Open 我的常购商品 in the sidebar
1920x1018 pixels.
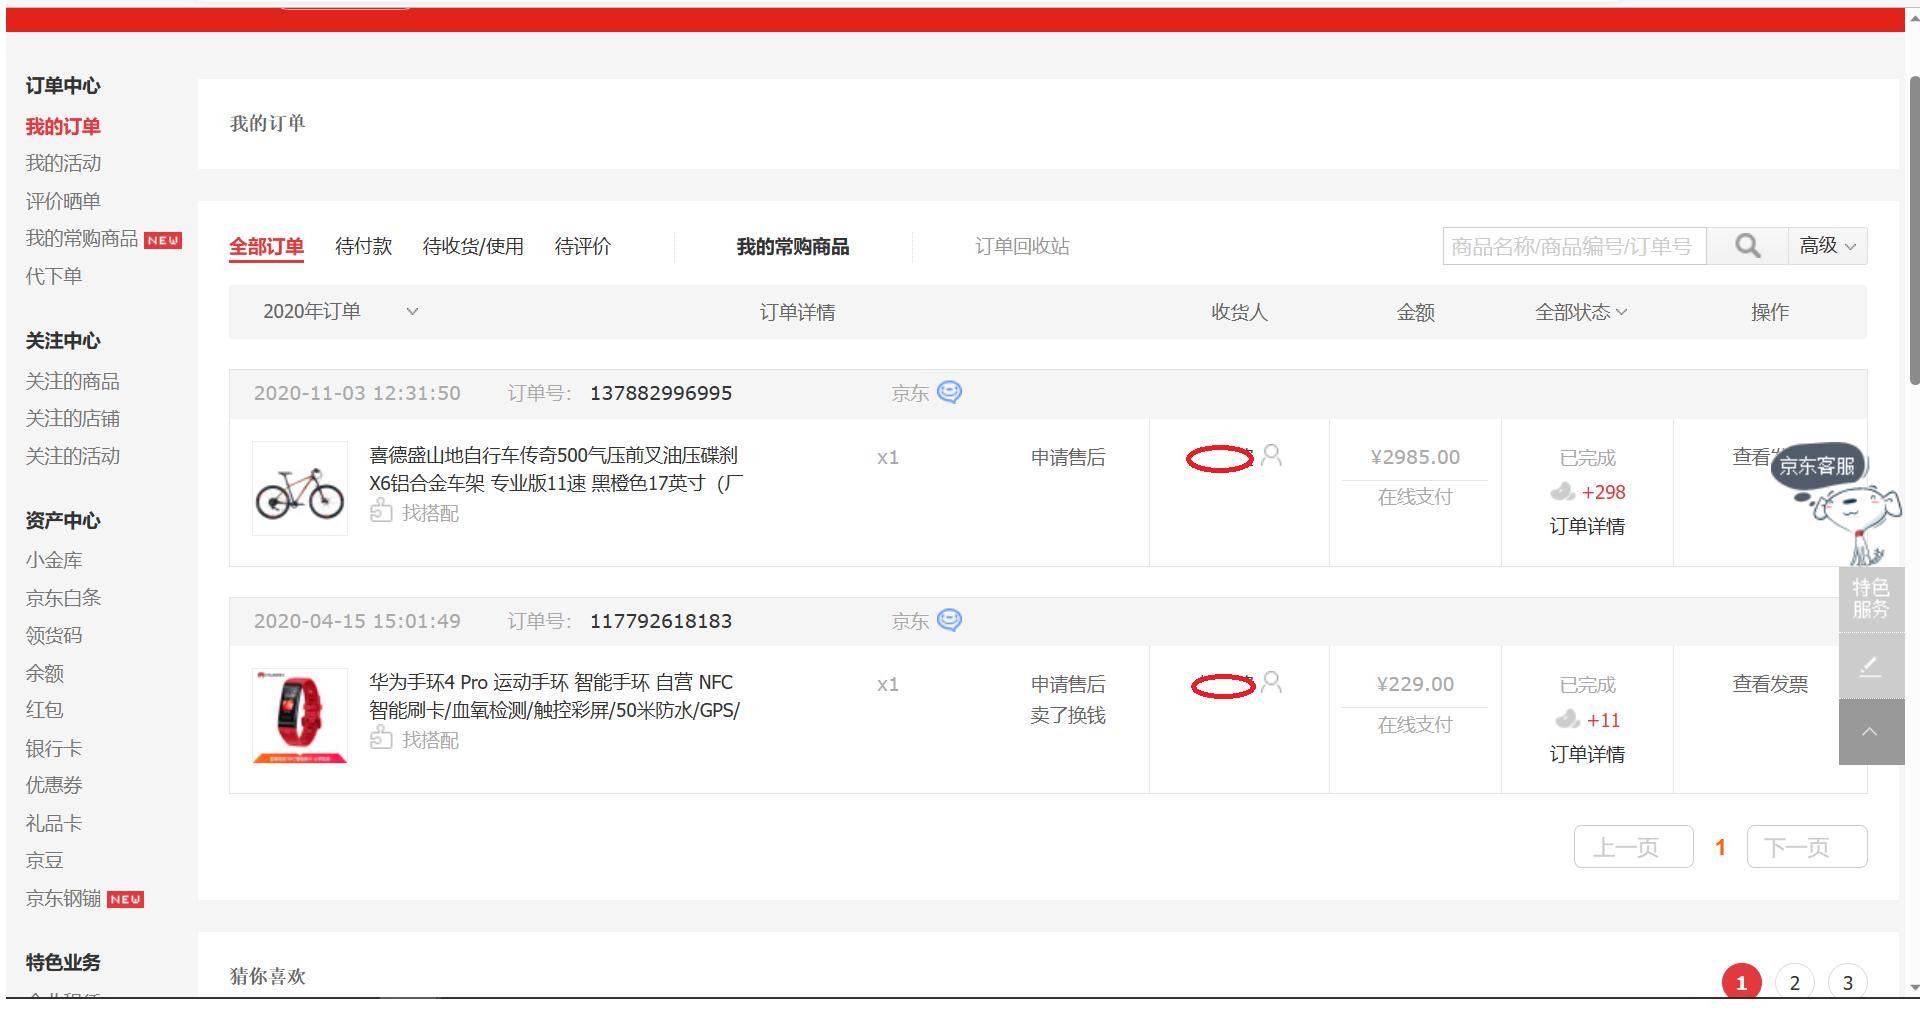82,238
